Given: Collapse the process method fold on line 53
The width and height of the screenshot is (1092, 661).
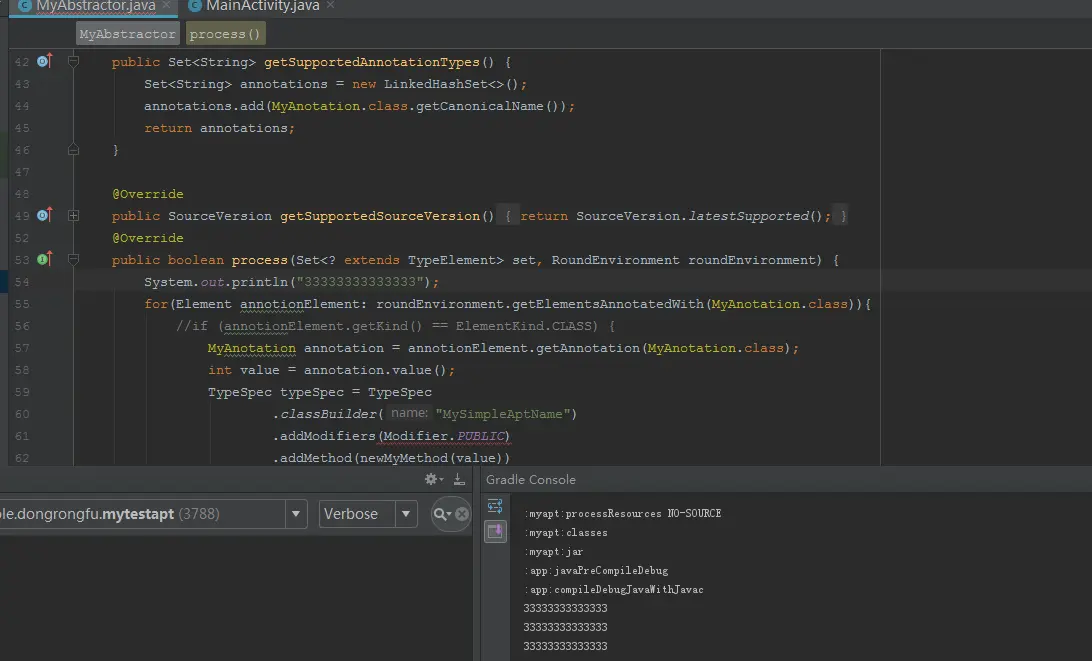Looking at the screenshot, I should coord(73,259).
